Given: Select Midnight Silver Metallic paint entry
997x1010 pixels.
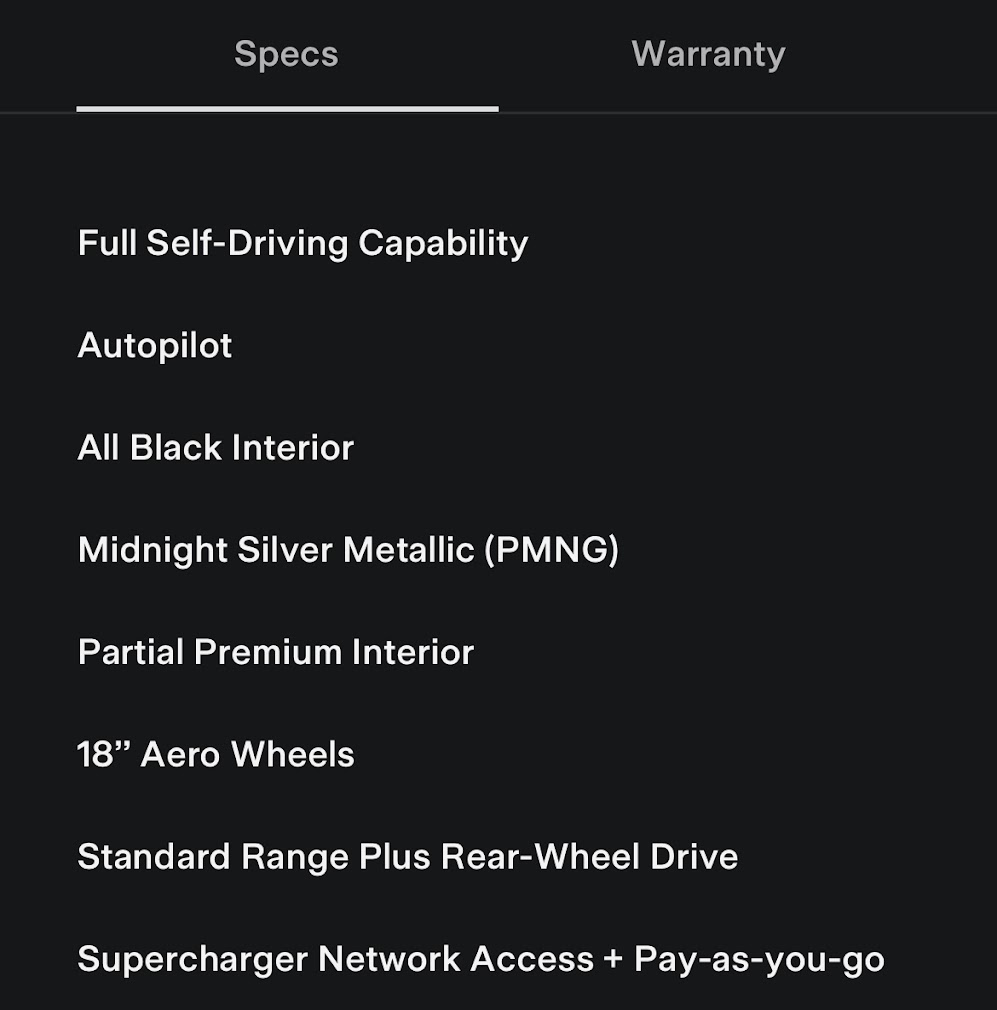Looking at the screenshot, I should click(x=347, y=550).
